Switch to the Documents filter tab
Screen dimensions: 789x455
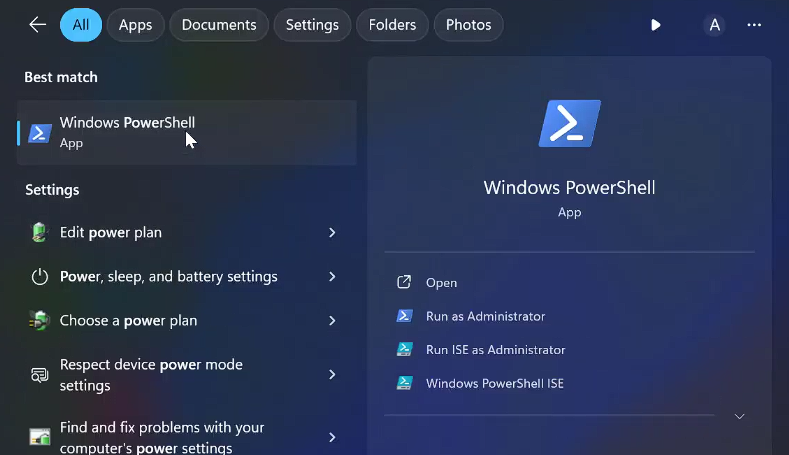(x=219, y=25)
